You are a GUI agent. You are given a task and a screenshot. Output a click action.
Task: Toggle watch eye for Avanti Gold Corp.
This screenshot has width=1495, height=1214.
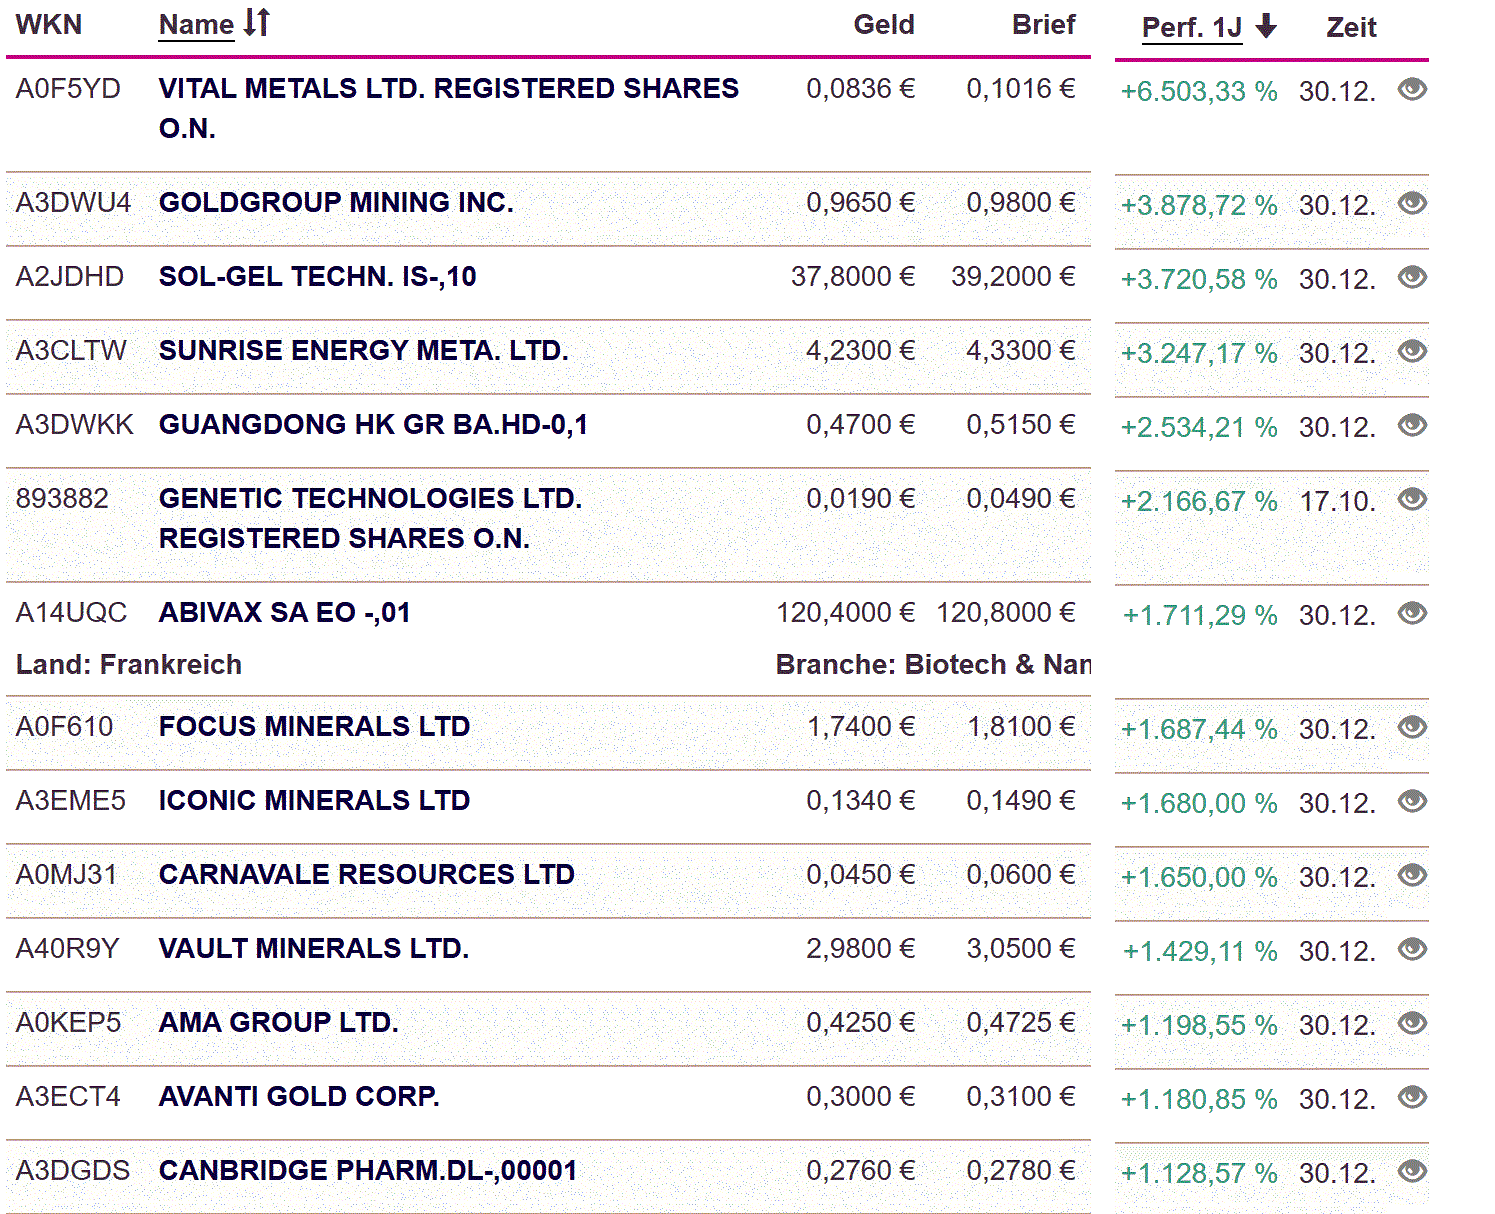(1412, 1098)
